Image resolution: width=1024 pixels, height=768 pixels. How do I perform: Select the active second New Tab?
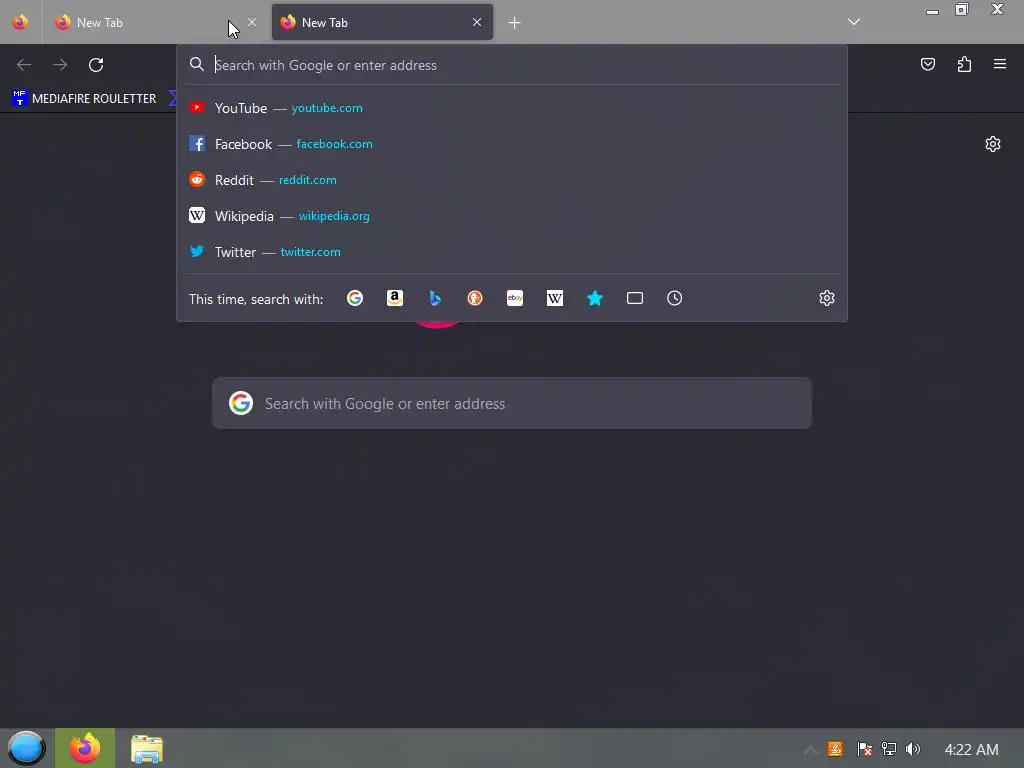click(x=382, y=22)
